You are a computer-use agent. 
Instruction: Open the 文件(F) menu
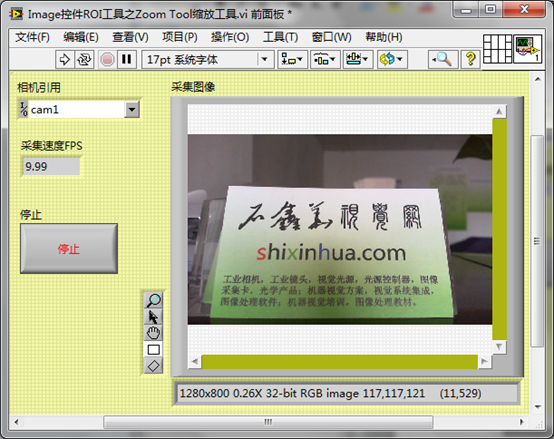click(x=32, y=37)
